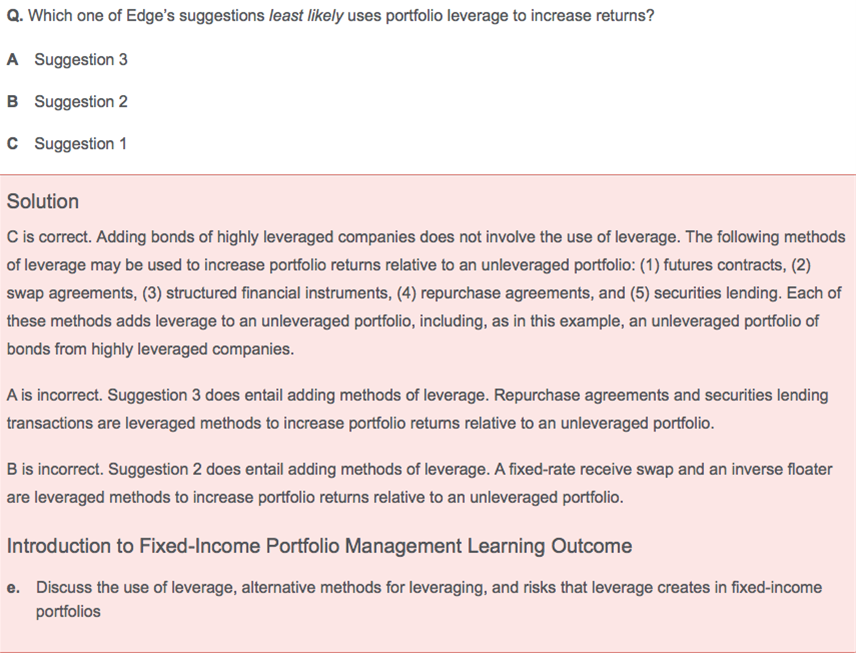
Task: Click the 'A is incorrect' explanation paragraph
Action: [x=418, y=409]
